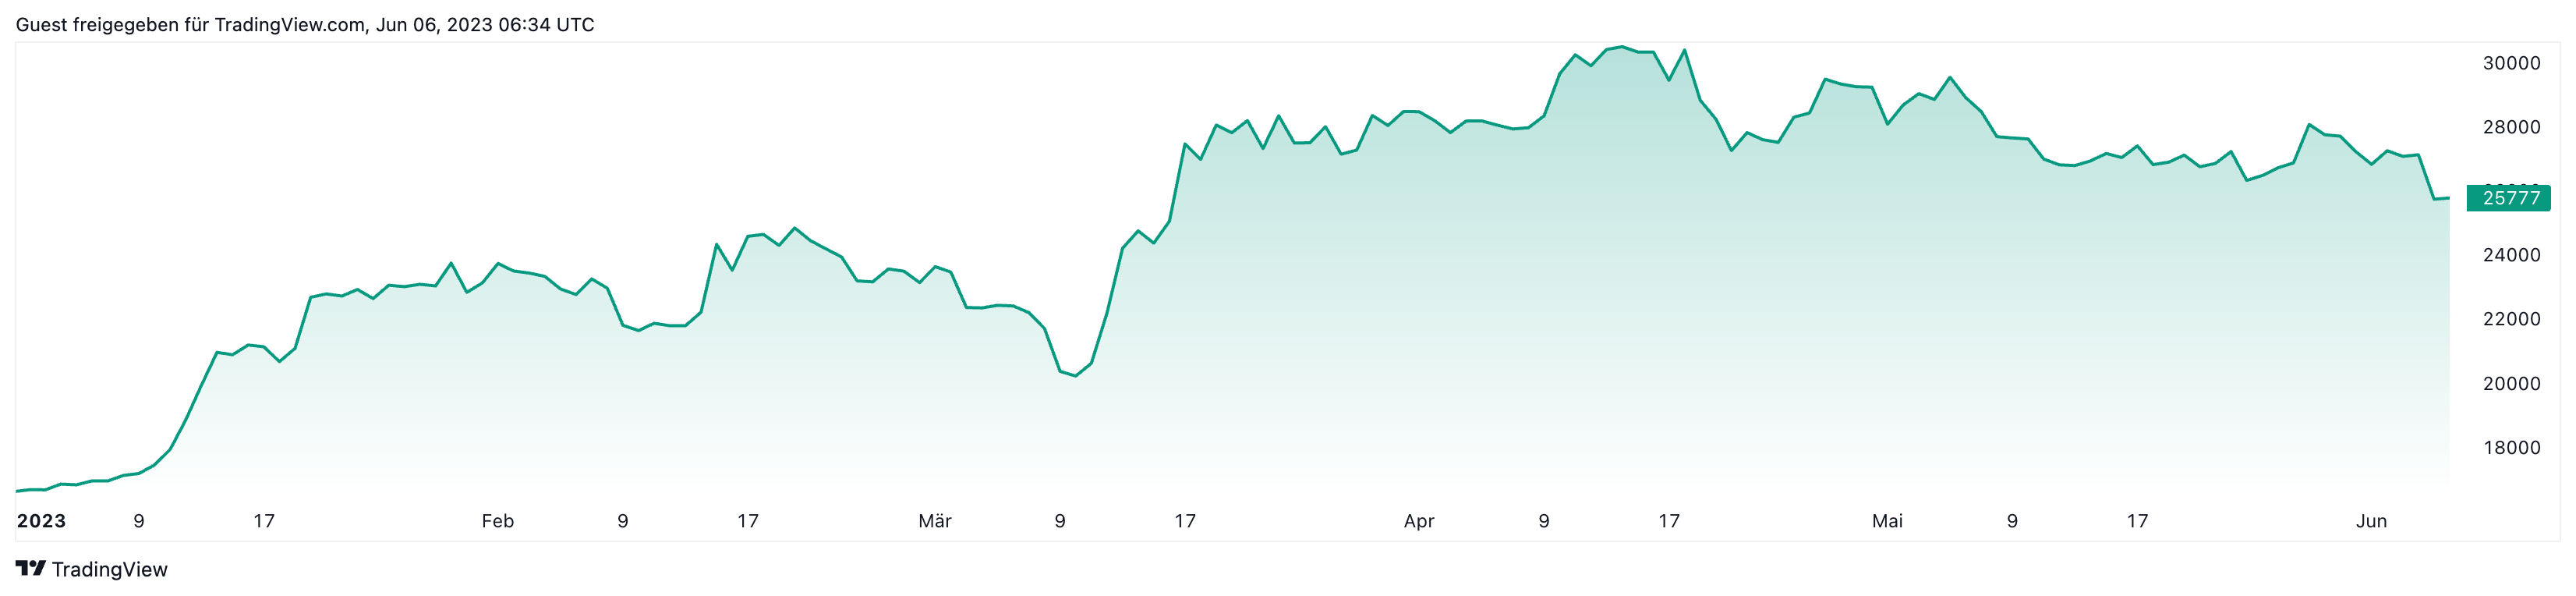
Task: Click the first 17 date label in January
Action: (264, 521)
